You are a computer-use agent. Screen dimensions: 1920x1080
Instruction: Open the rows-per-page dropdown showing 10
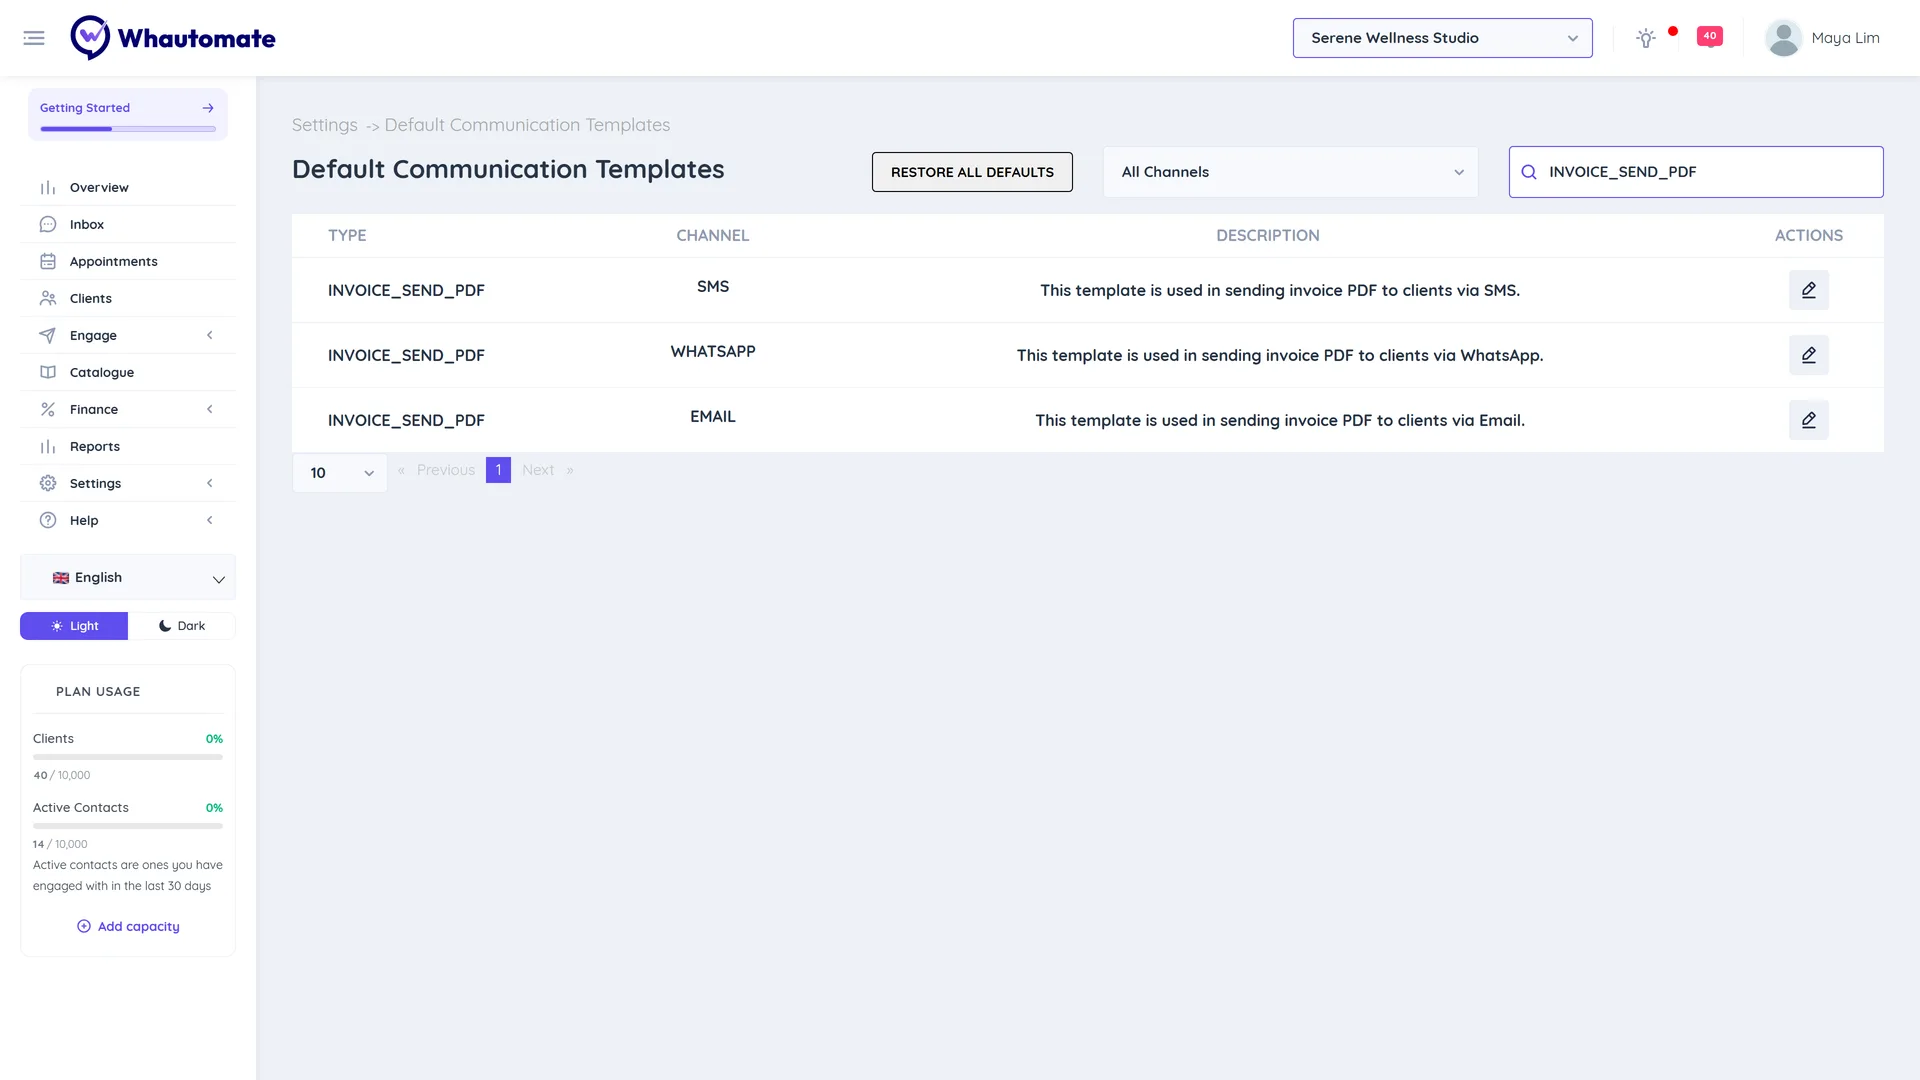(340, 473)
